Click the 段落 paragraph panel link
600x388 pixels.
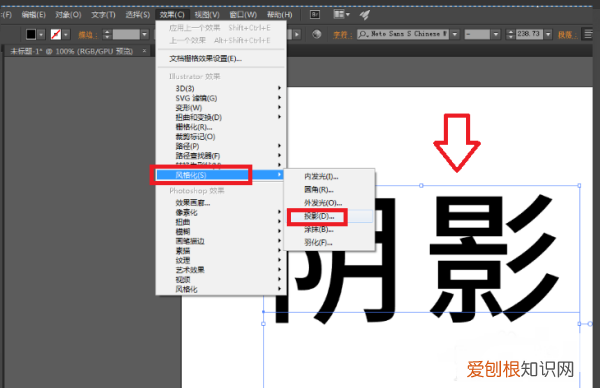click(x=567, y=35)
